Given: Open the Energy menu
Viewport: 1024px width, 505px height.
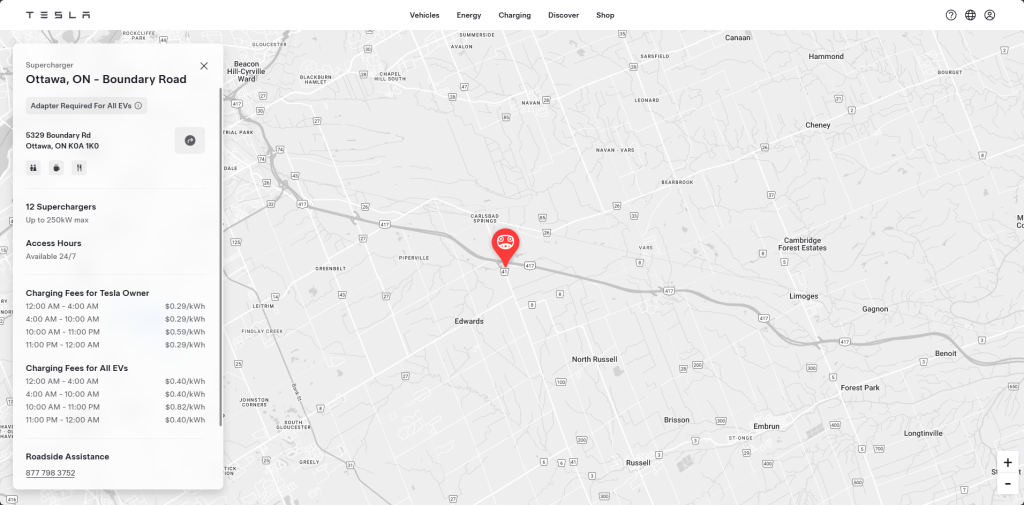Looking at the screenshot, I should [469, 15].
